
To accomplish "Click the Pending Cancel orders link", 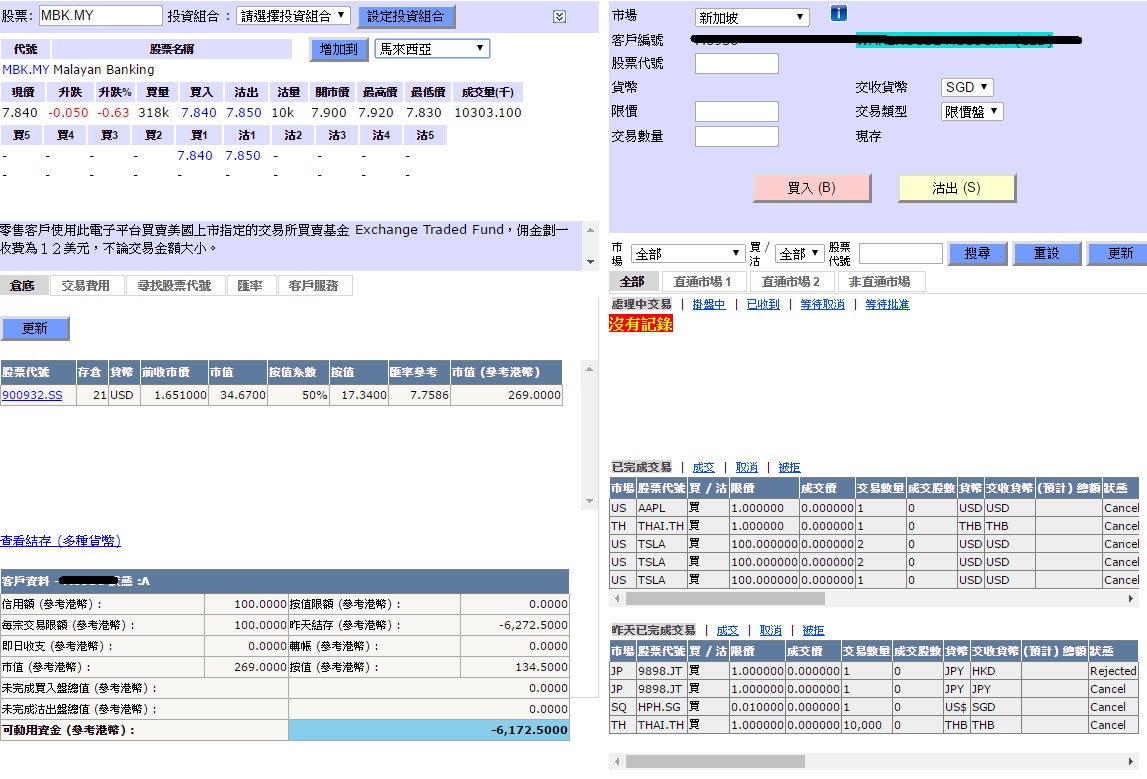I will (x=820, y=305).
